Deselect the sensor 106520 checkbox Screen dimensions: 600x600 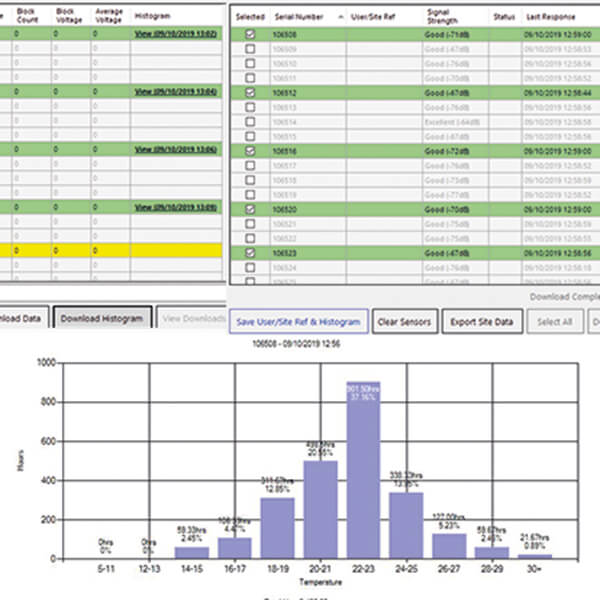[249, 210]
